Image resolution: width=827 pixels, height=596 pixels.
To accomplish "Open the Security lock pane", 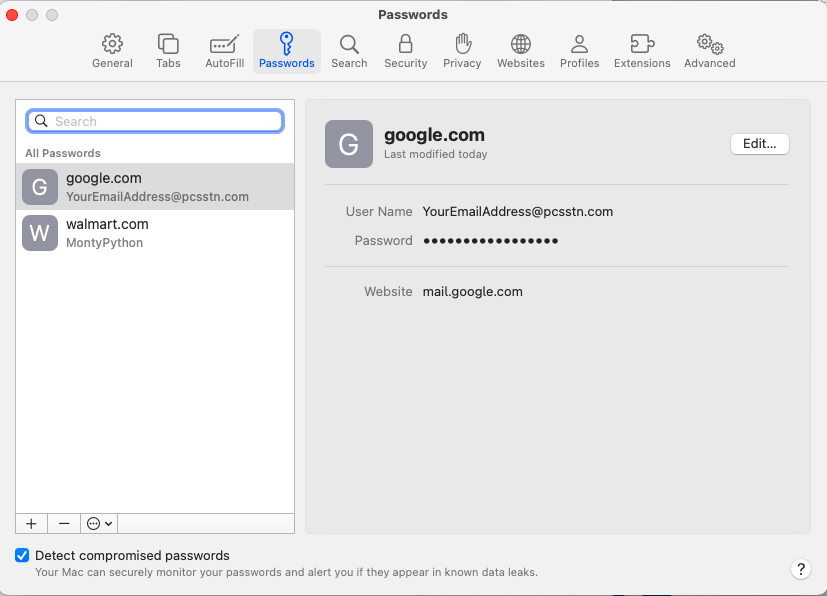I will coord(405,51).
